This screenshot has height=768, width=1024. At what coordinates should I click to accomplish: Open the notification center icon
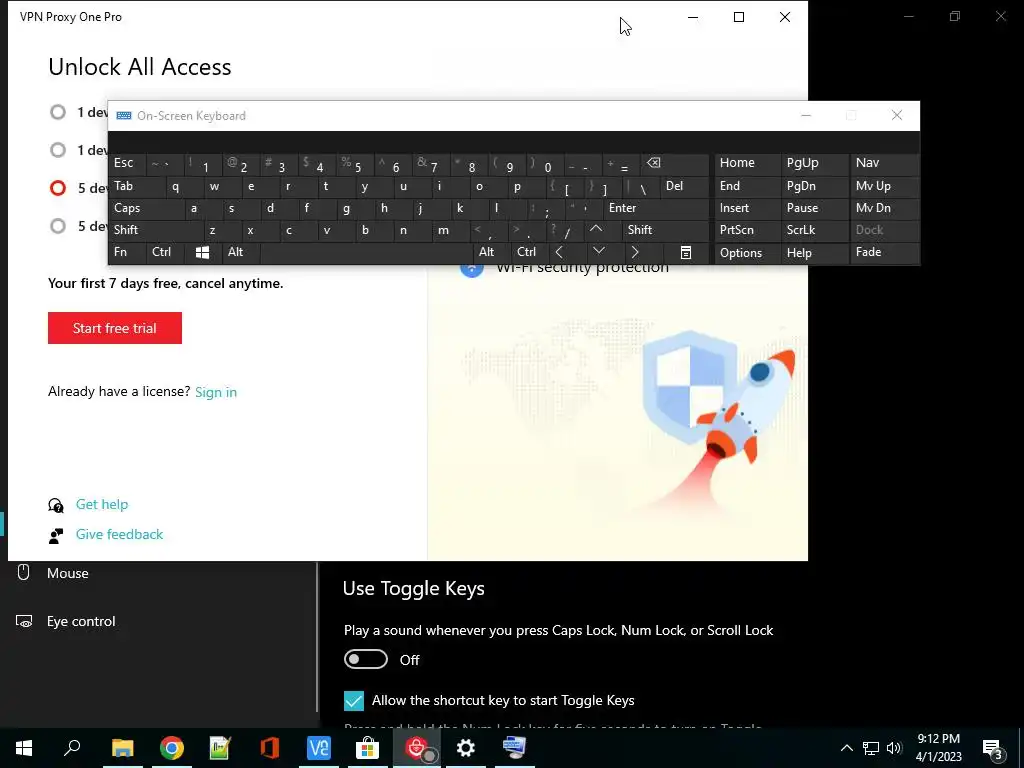point(993,748)
